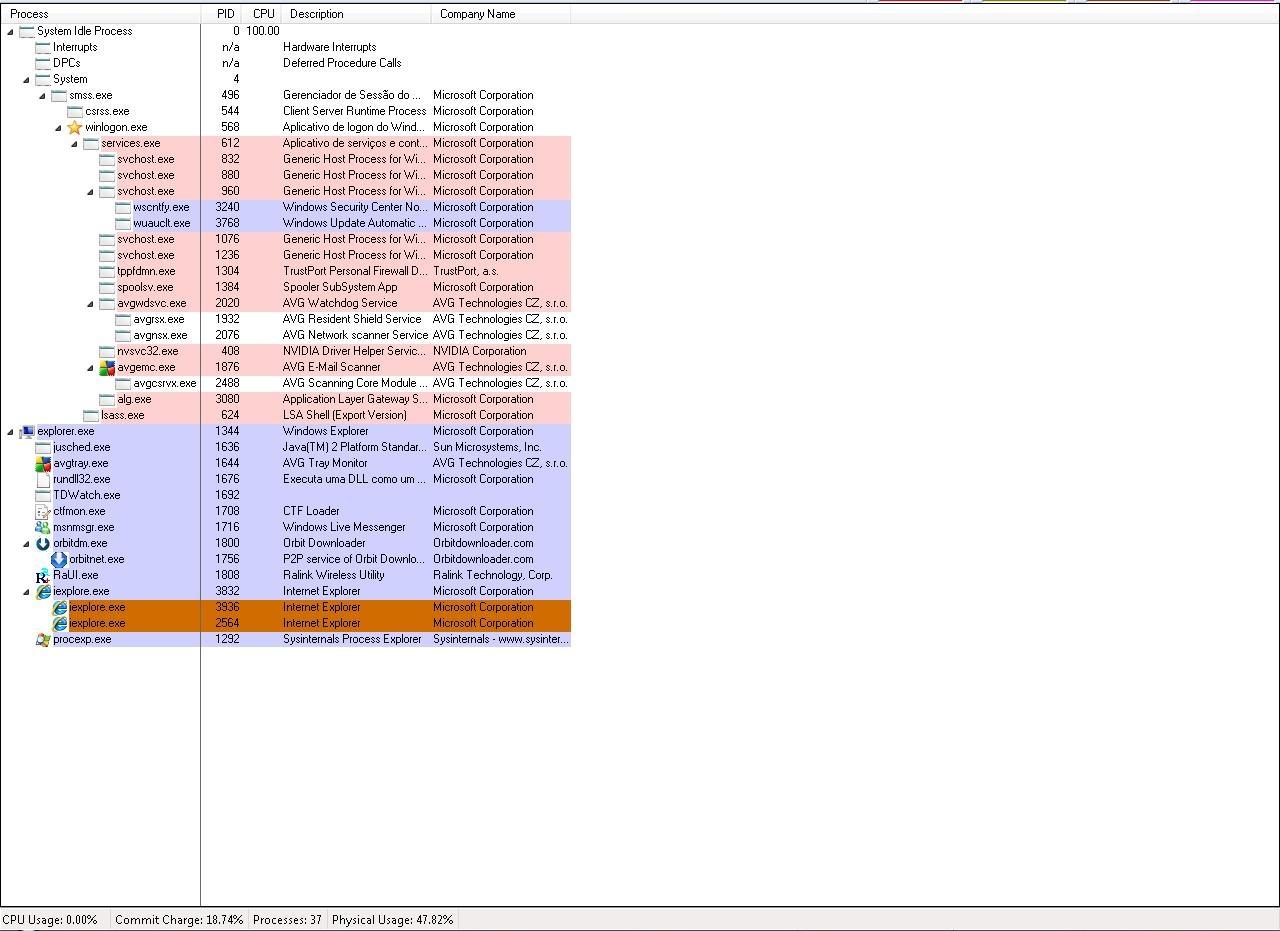
Task: Click the rundll32.exe document icon
Action: [x=43, y=479]
